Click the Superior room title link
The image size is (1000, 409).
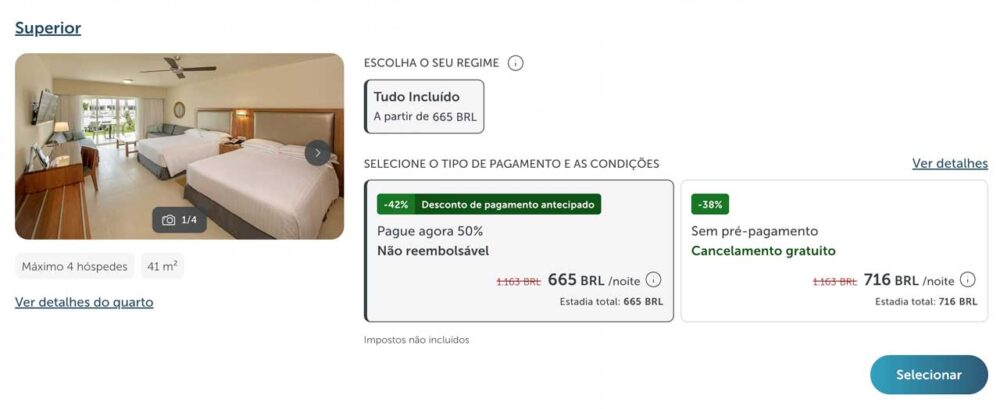[x=48, y=28]
